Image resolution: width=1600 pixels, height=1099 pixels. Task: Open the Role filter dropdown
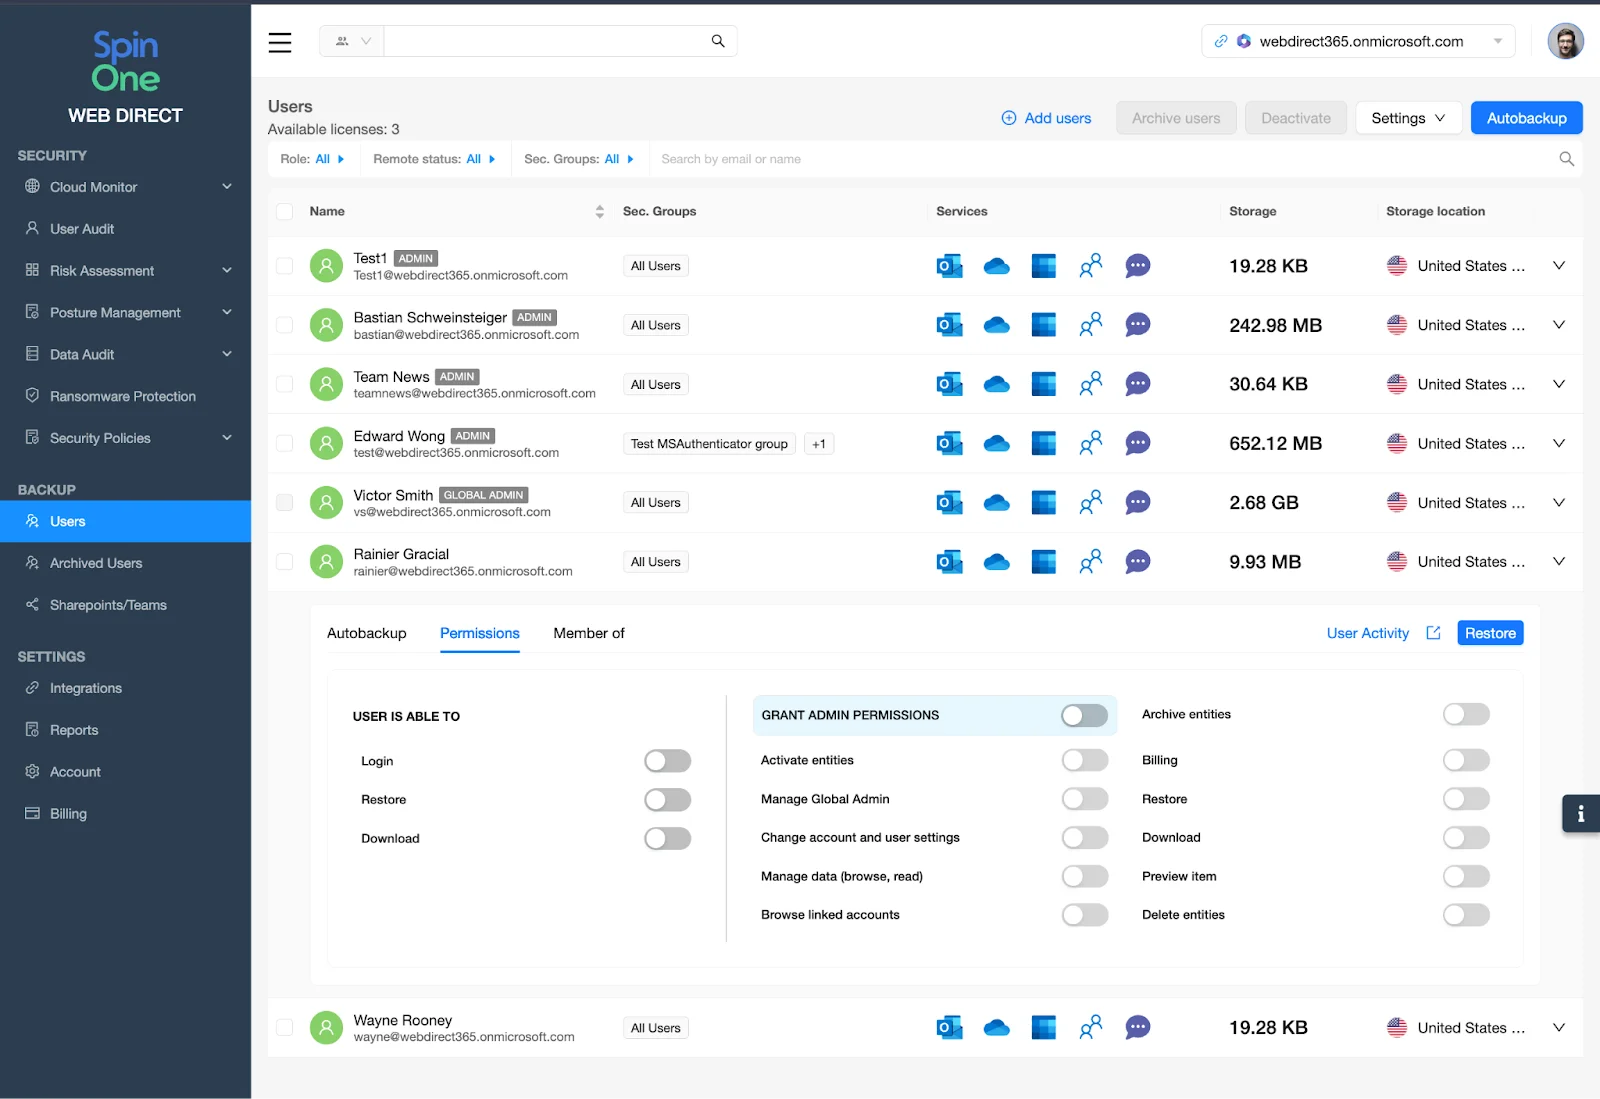tap(313, 158)
